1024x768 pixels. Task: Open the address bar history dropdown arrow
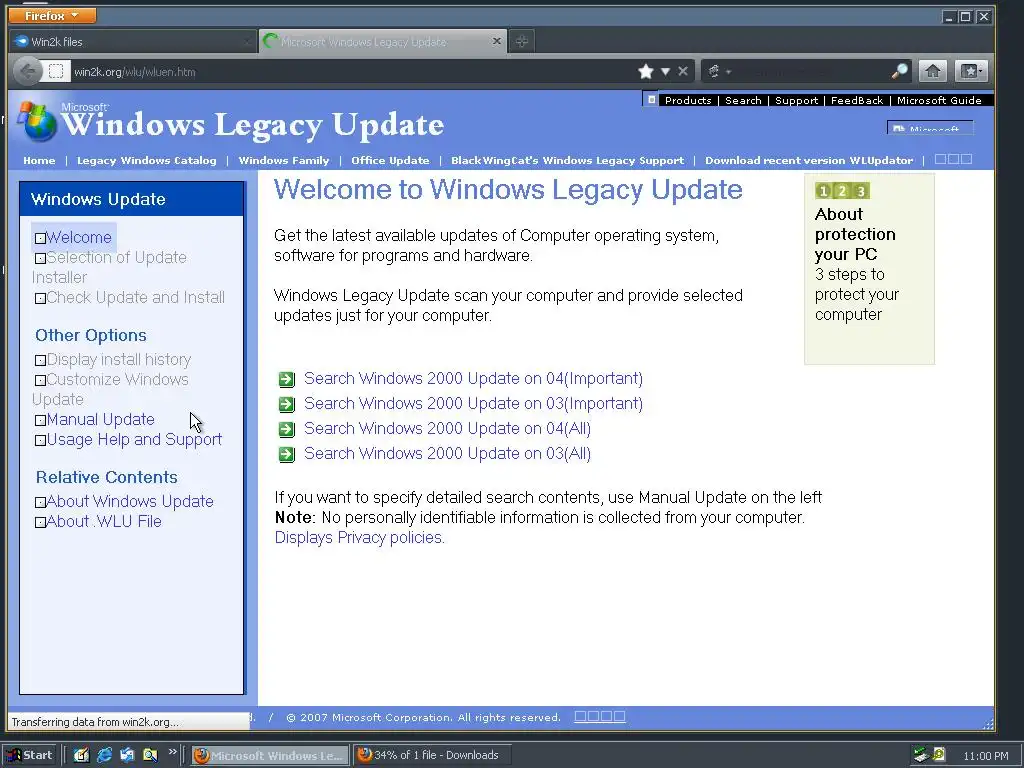click(x=665, y=71)
